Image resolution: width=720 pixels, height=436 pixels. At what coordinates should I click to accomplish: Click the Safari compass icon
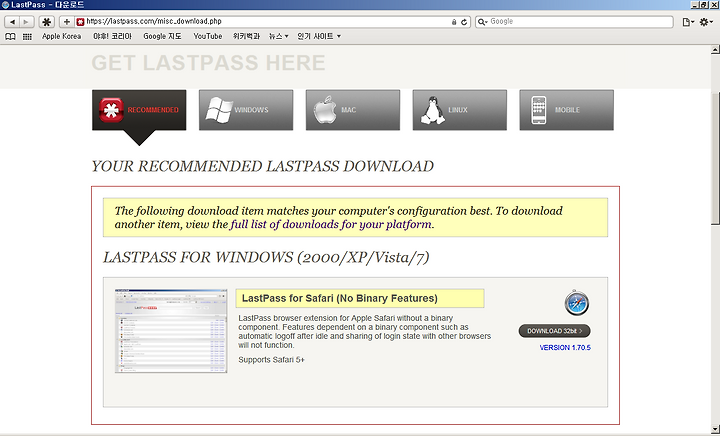(x=577, y=303)
